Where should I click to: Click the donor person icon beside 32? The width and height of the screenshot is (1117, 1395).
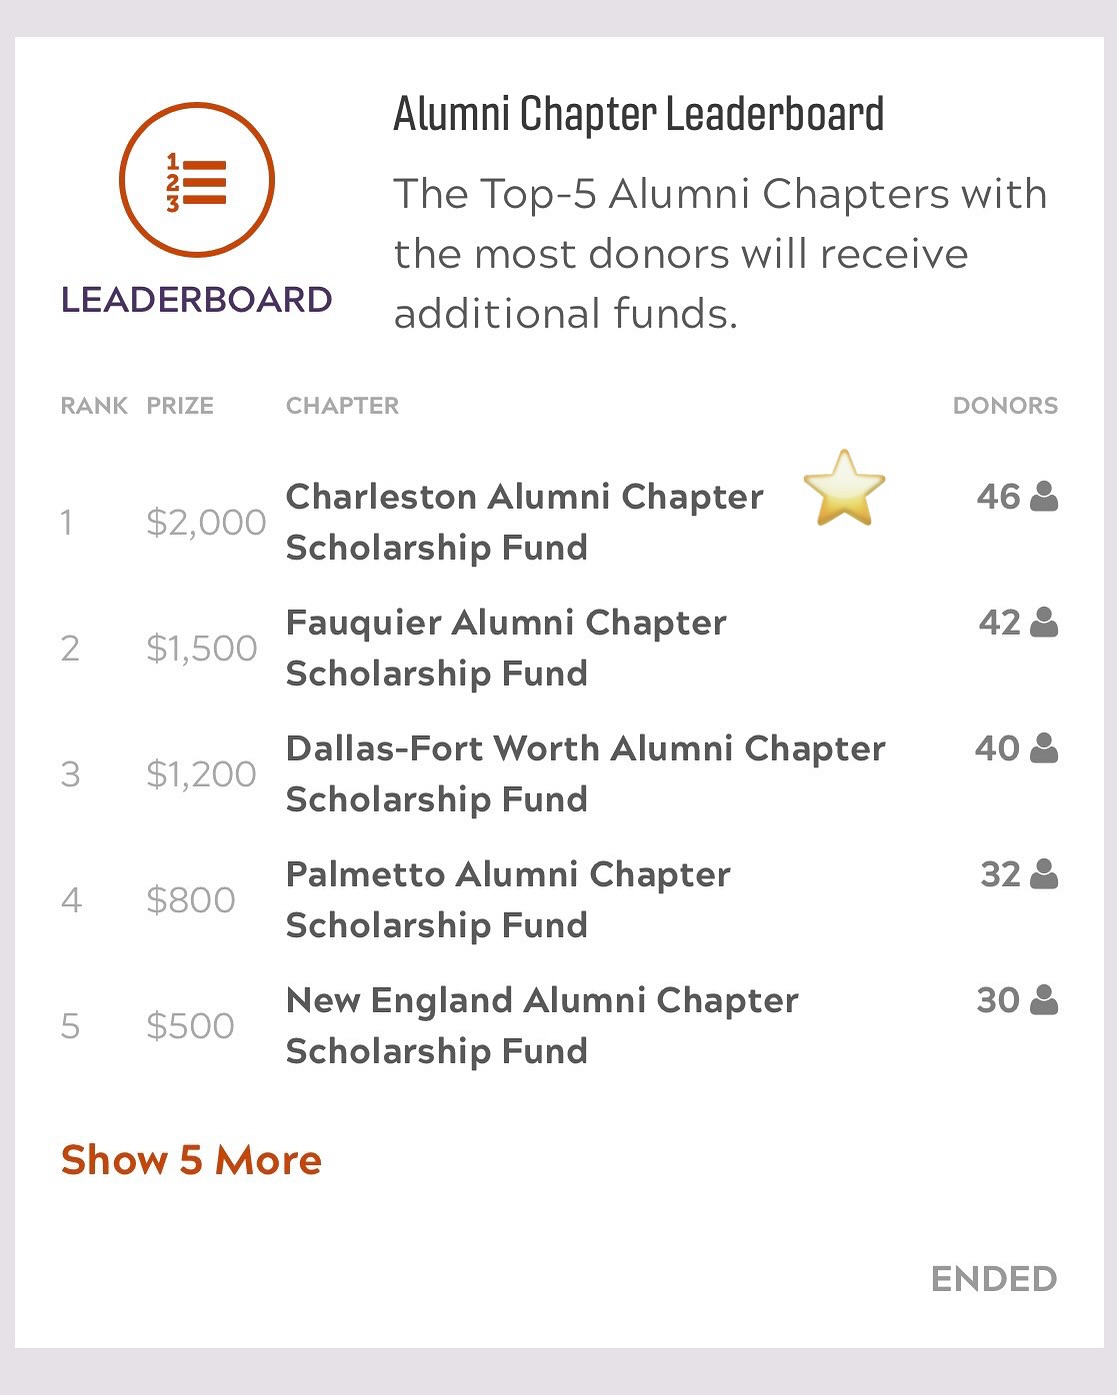1044,874
